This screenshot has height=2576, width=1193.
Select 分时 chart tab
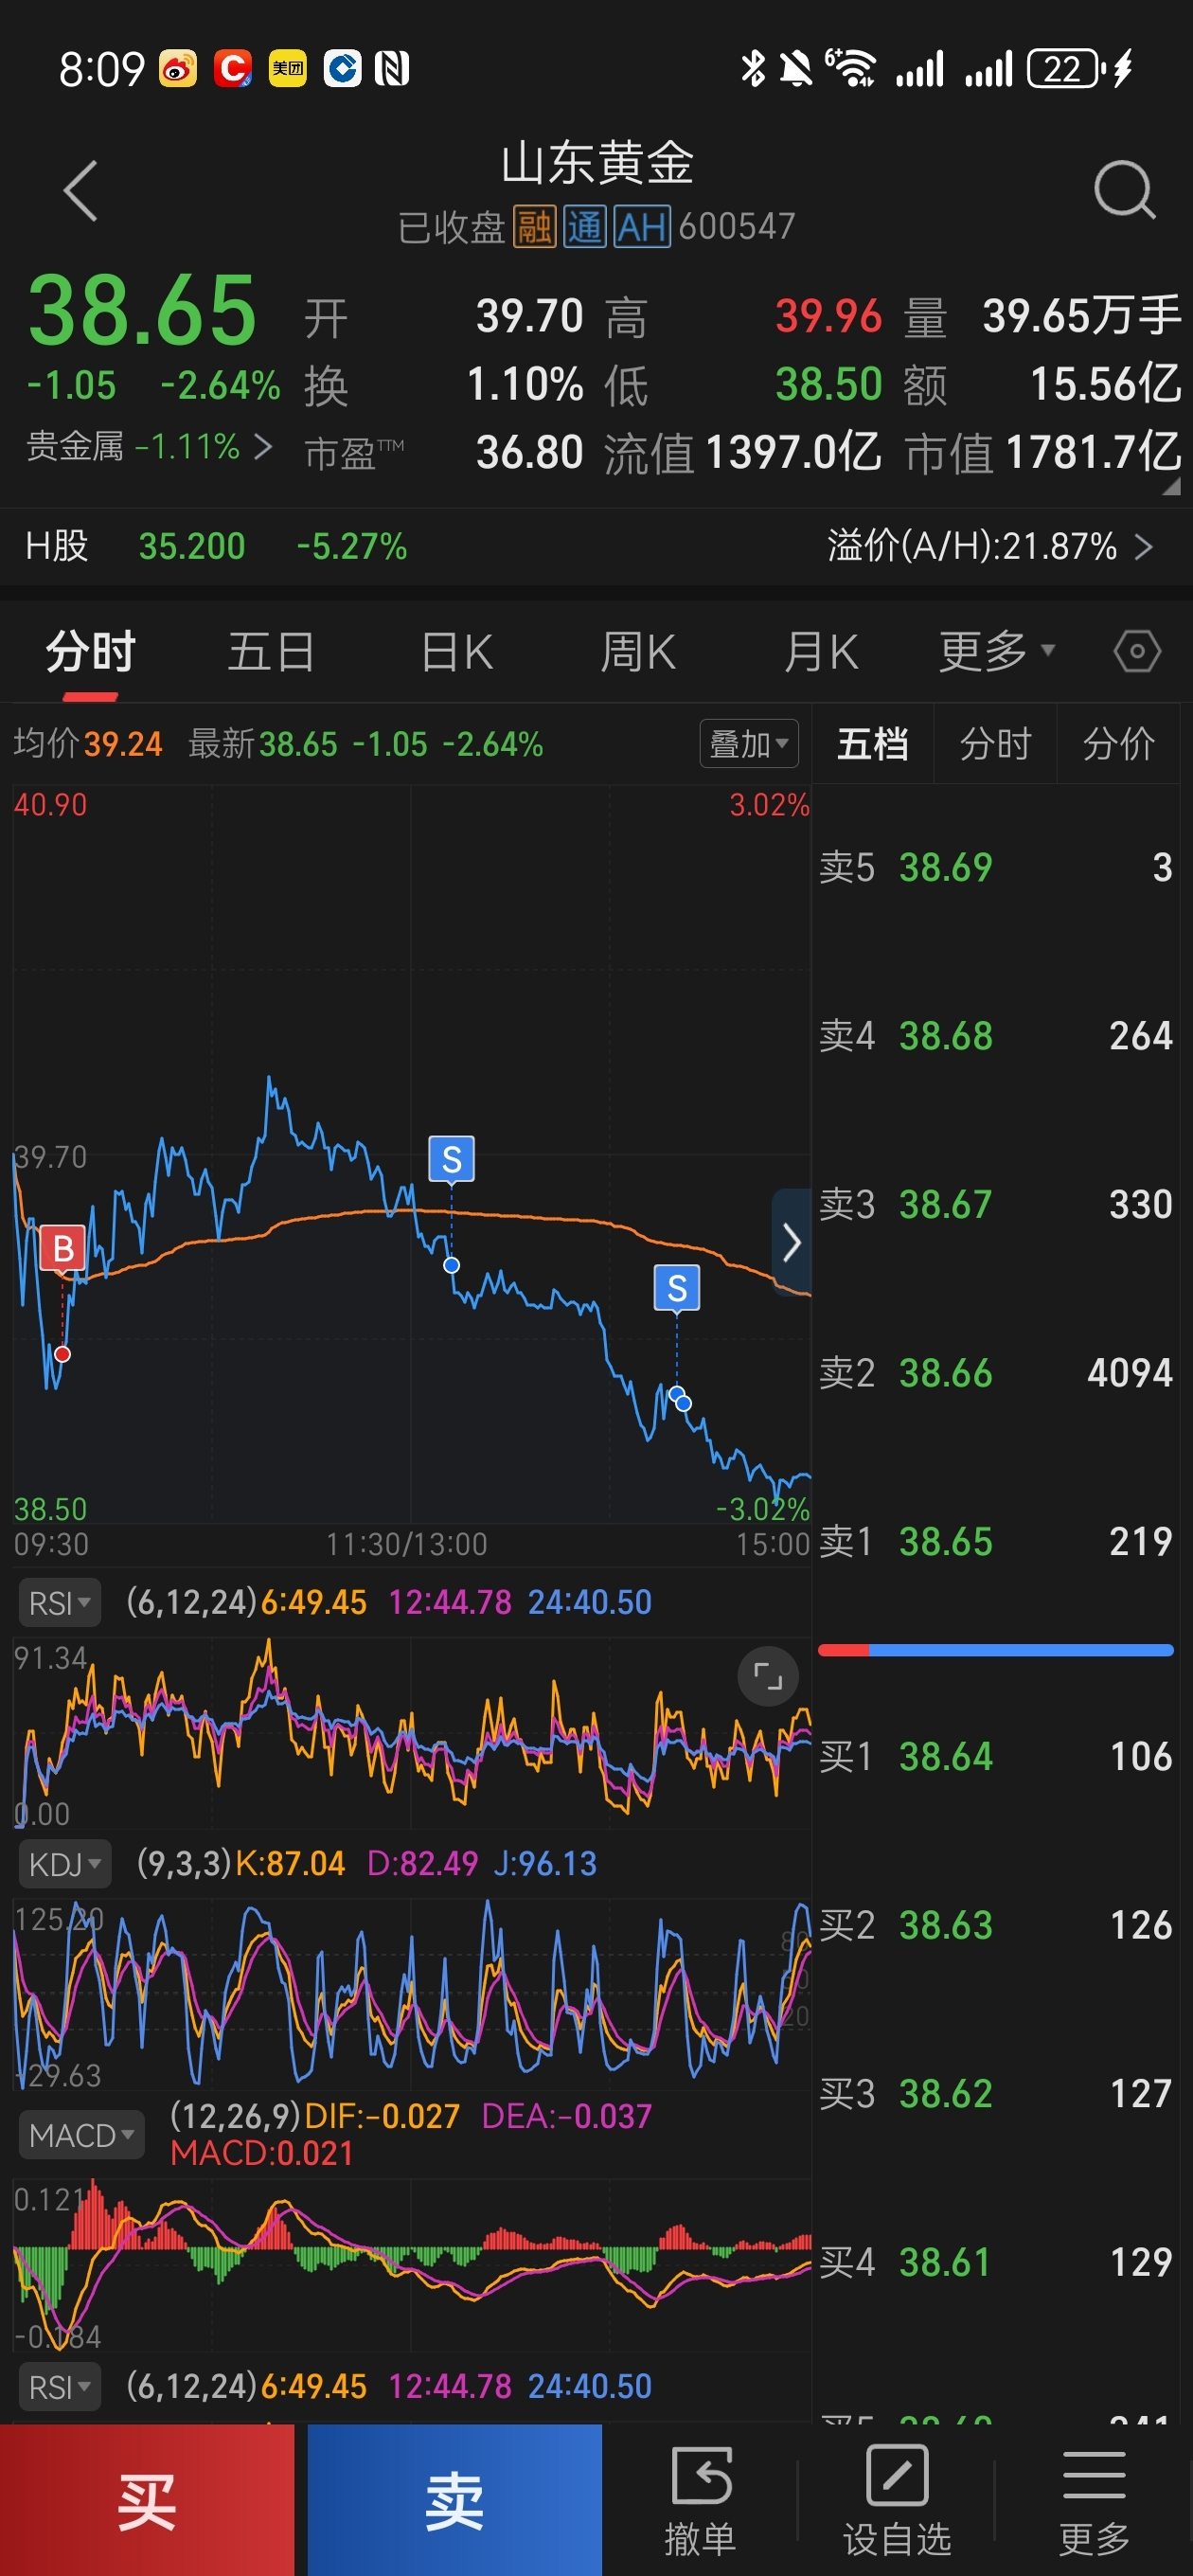click(91, 652)
